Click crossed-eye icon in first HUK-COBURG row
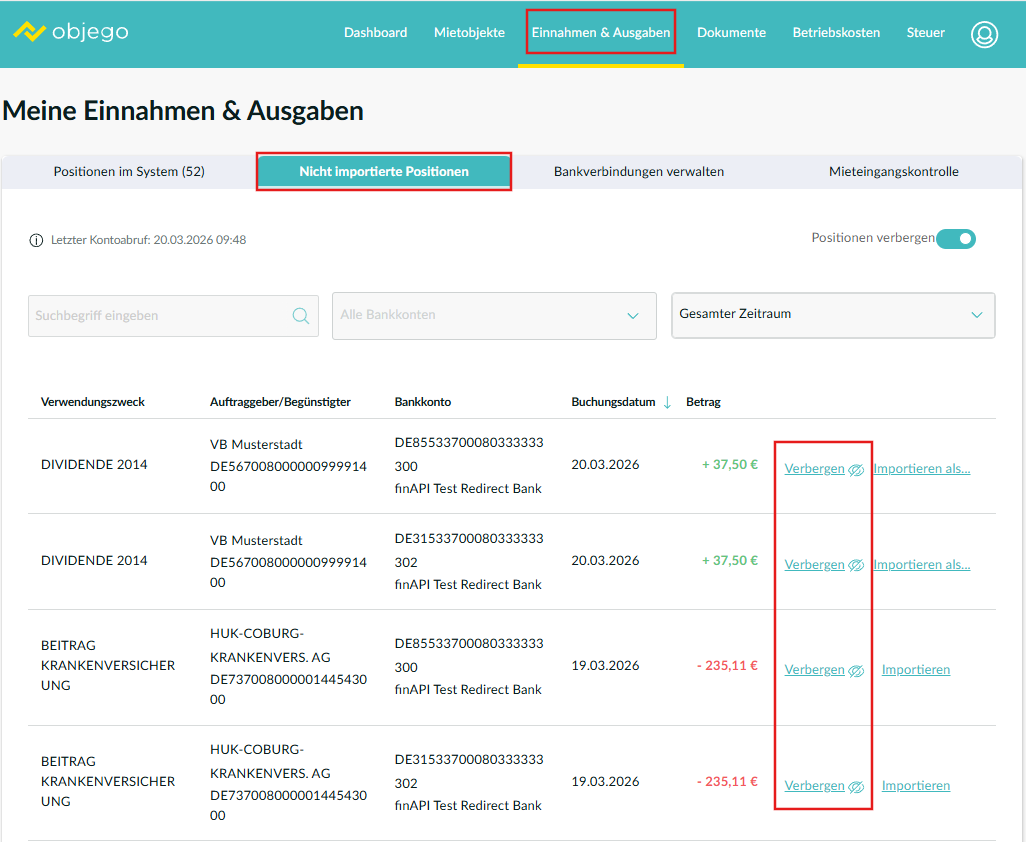 click(x=856, y=670)
